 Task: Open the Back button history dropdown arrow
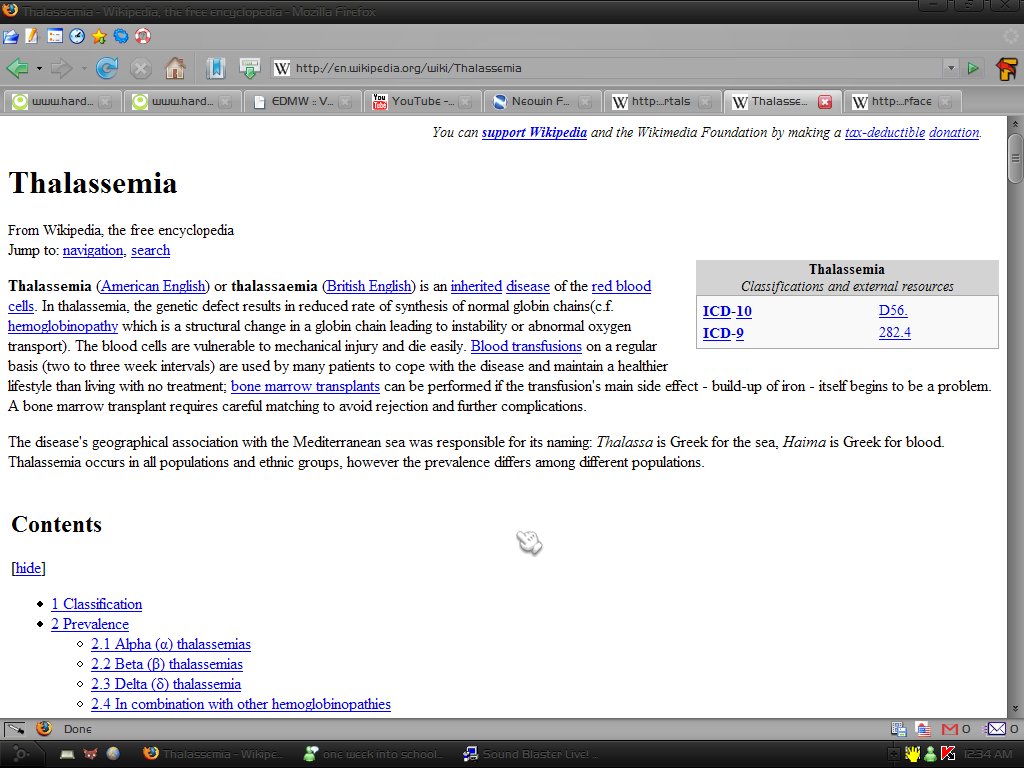point(39,68)
